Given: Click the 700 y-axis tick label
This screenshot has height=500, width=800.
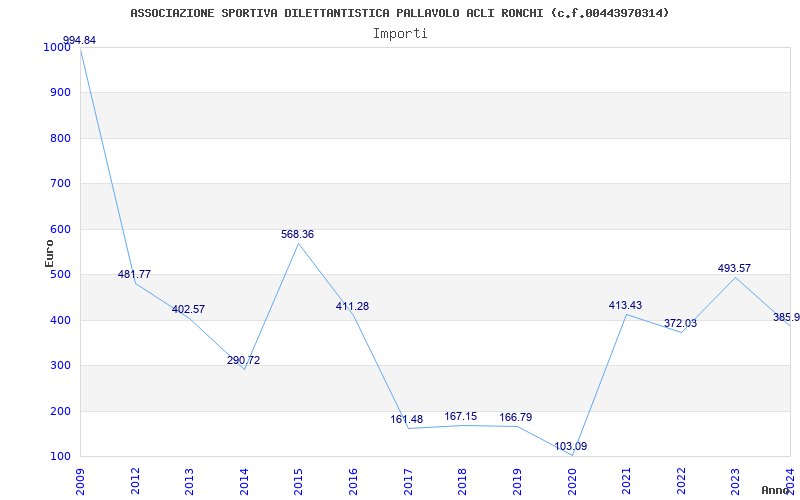Looking at the screenshot, I should (x=60, y=184).
